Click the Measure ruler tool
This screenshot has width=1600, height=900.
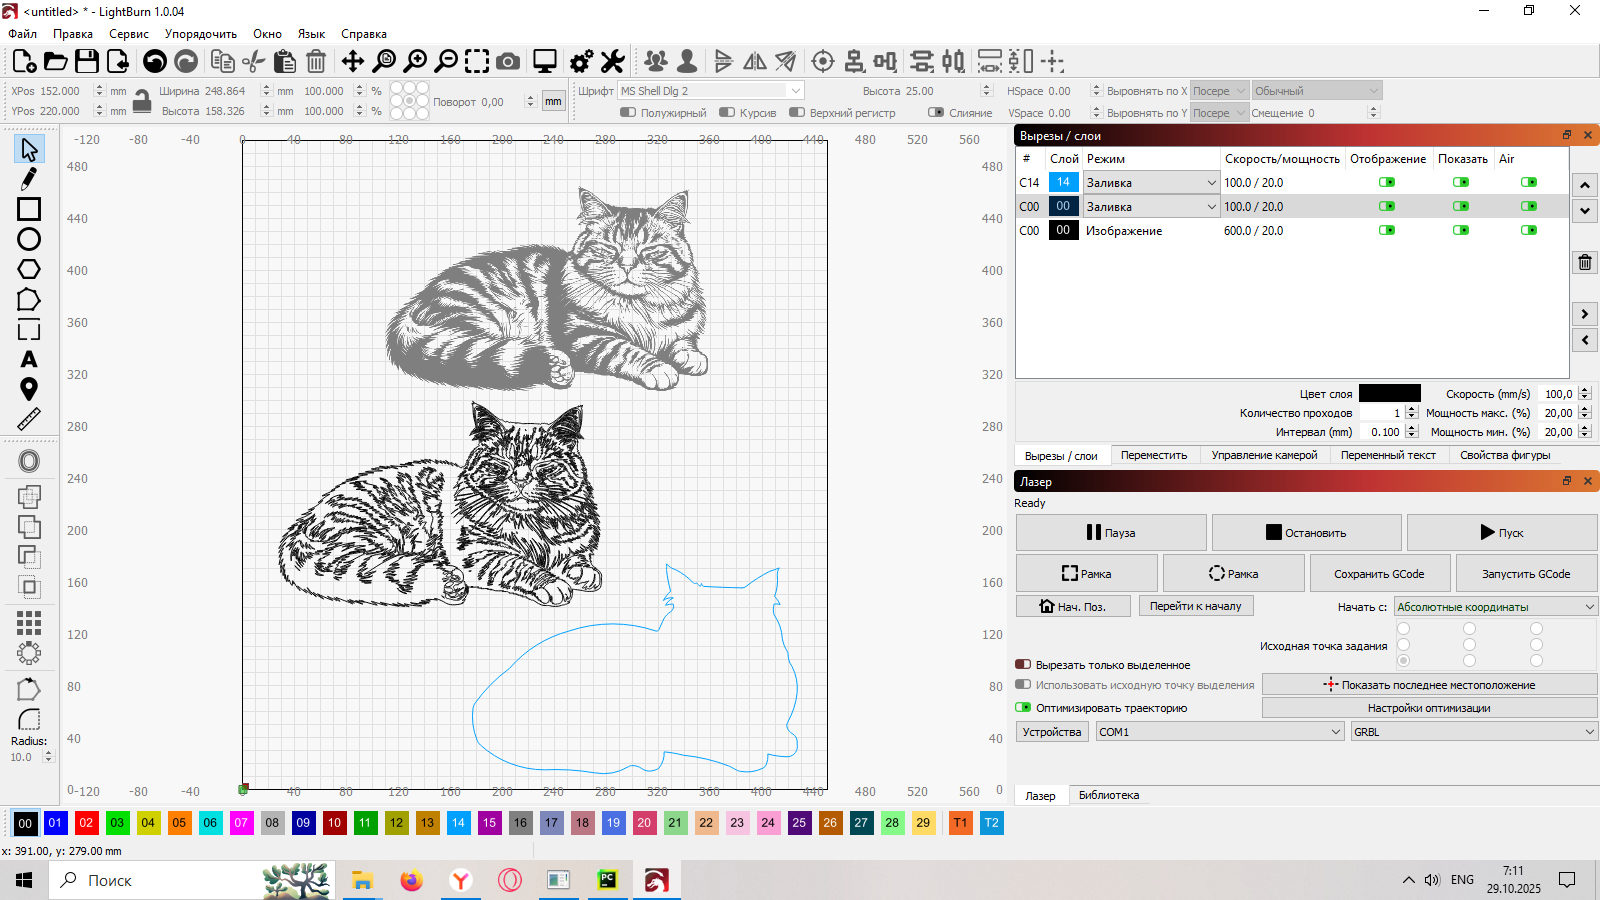[29, 419]
